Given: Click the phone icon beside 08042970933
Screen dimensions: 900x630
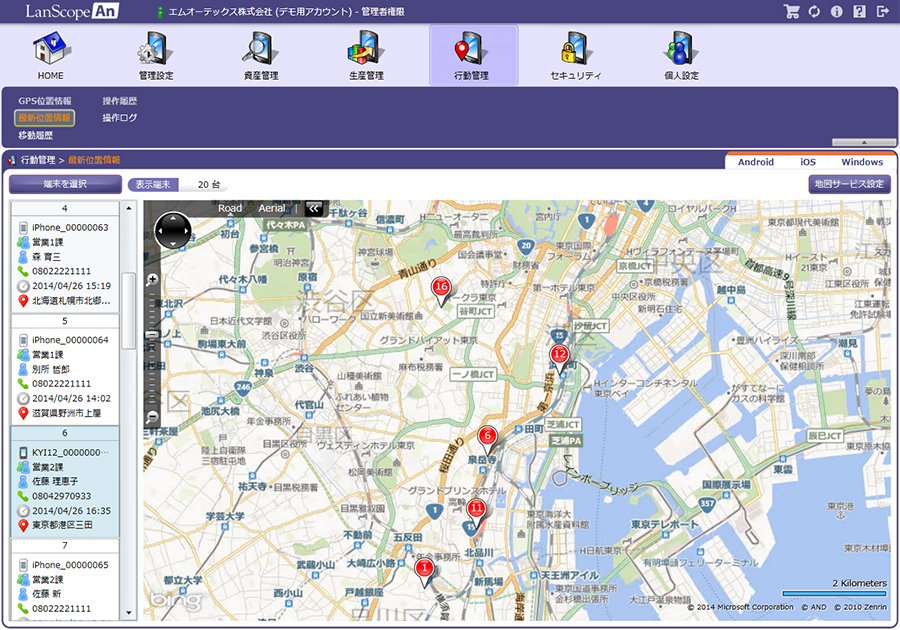Looking at the screenshot, I should [23, 496].
